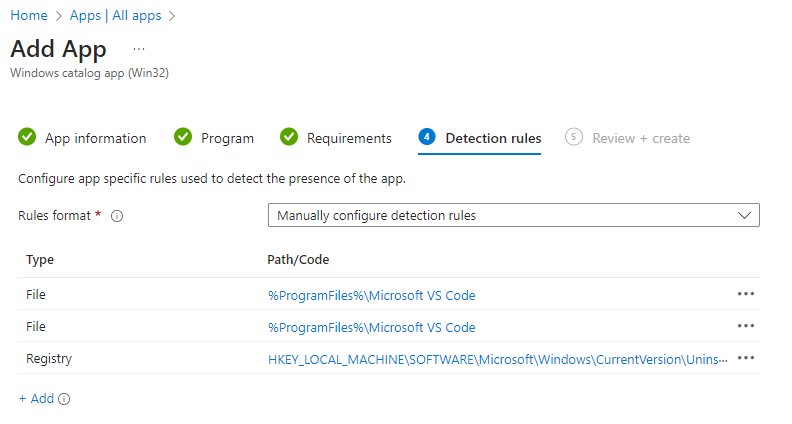792x424 pixels.
Task: Go to the Home breadcrumb link
Action: (x=27, y=16)
